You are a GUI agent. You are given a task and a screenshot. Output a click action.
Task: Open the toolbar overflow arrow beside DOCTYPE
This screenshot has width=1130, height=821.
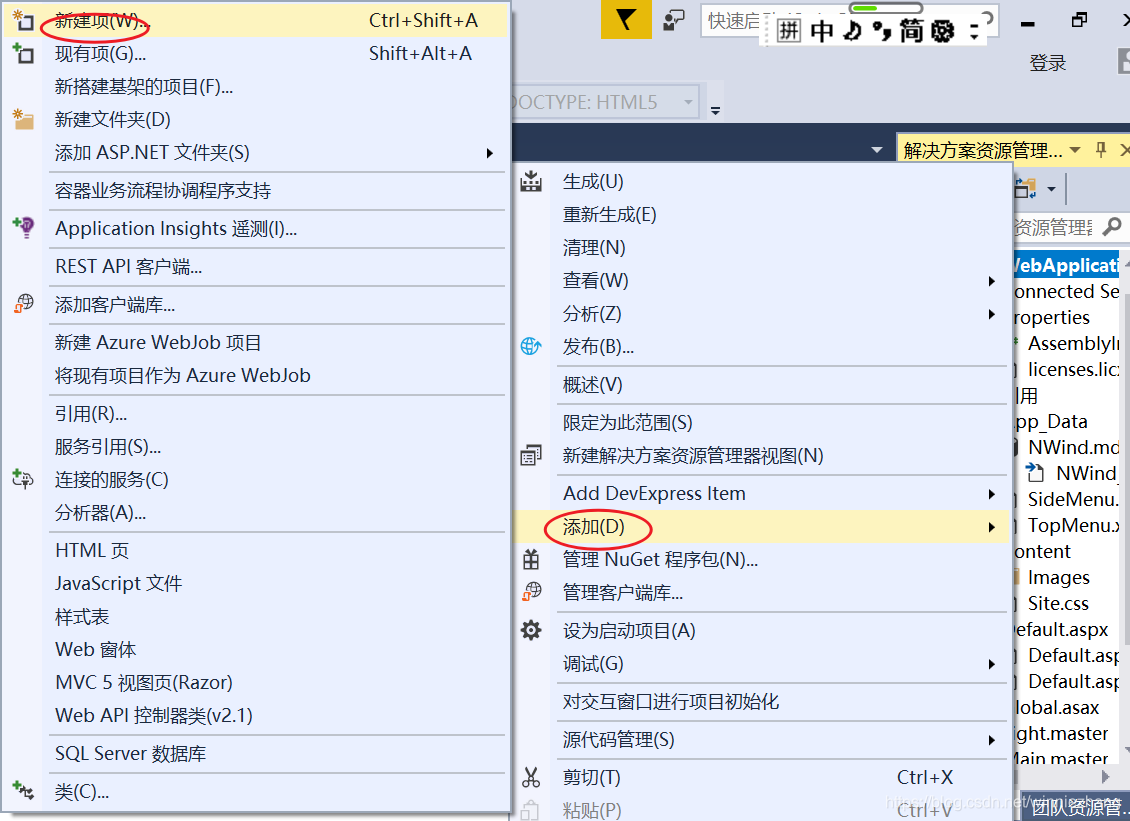tap(715, 110)
